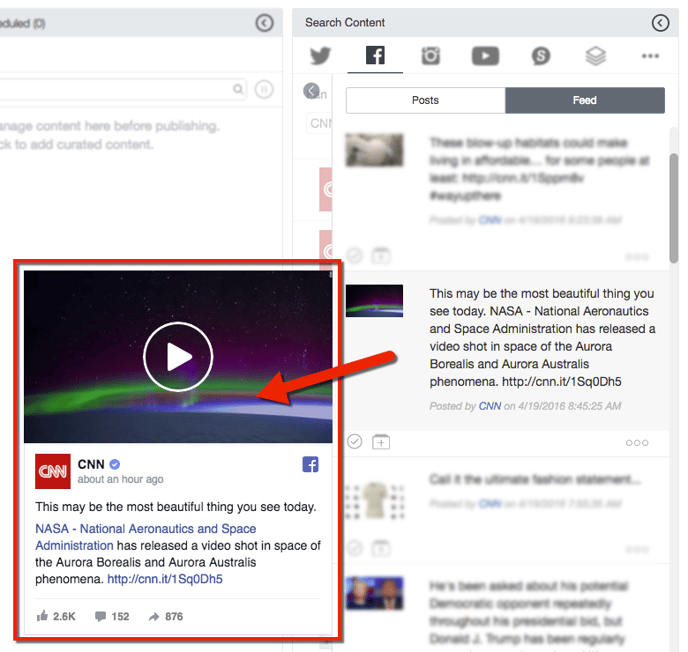
Task: Click the CNN verified badge
Action: pyautogui.click(x=115, y=464)
